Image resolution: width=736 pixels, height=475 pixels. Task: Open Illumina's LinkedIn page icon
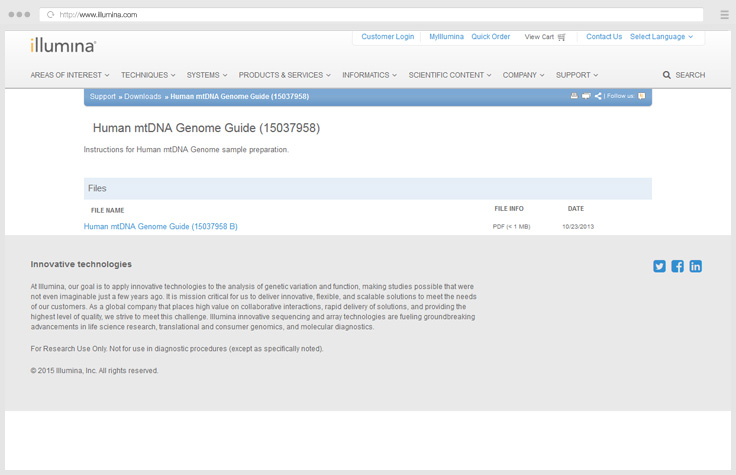pyautogui.click(x=695, y=266)
